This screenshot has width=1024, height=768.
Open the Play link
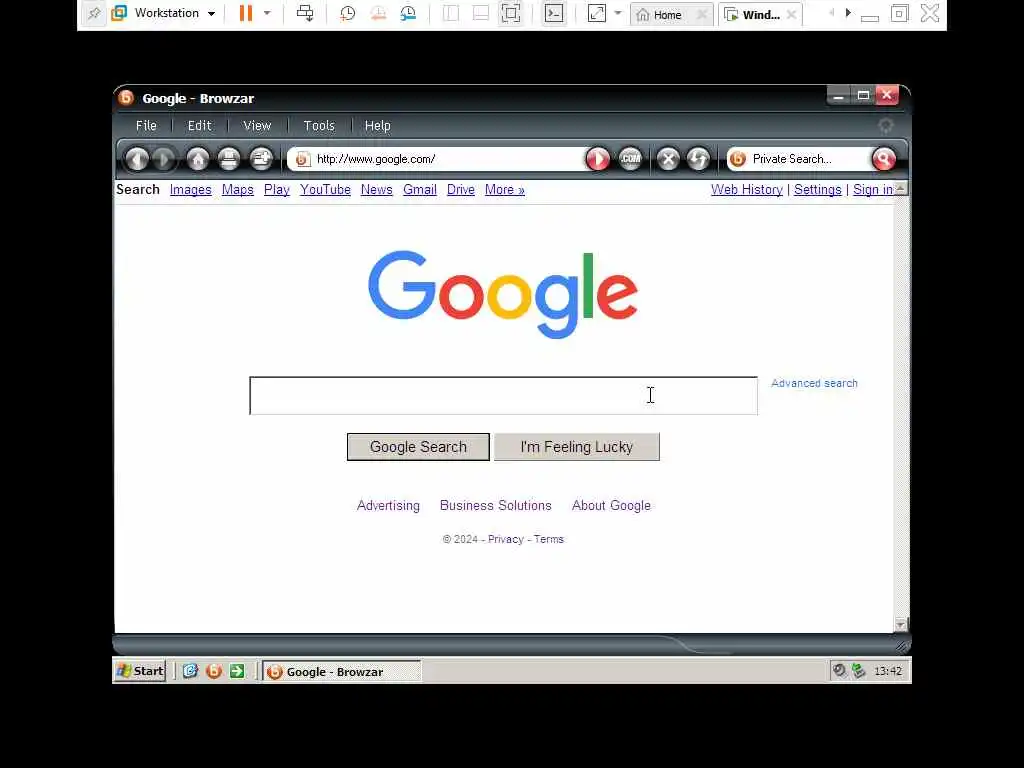point(277,189)
